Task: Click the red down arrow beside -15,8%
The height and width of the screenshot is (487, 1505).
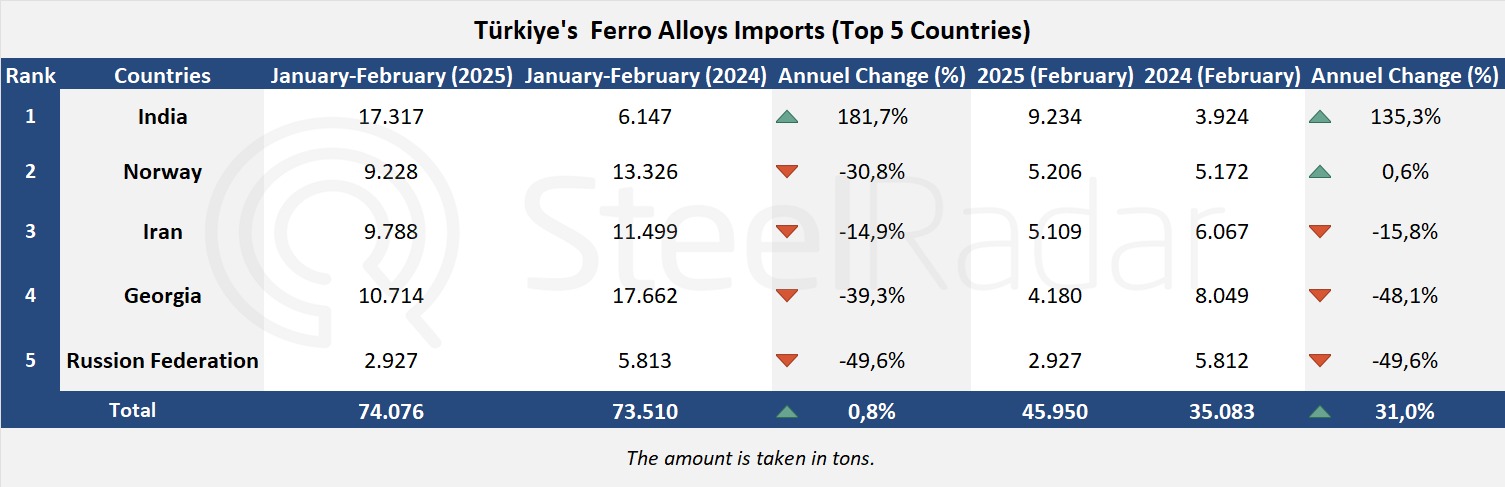Action: [1320, 232]
